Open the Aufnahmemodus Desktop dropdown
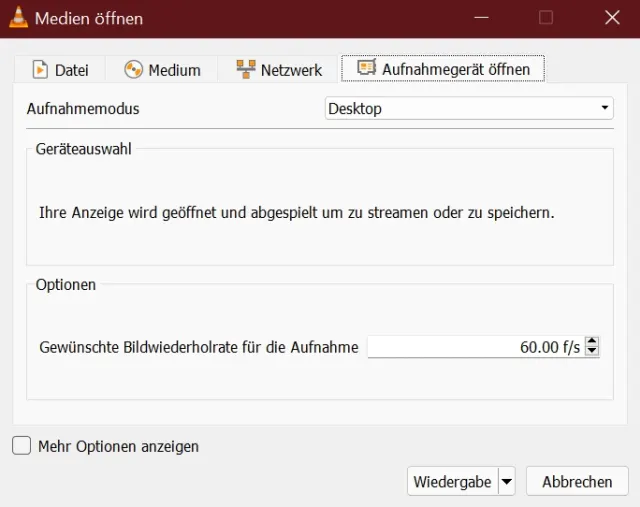Screen dimensions: 640x507 (x=469, y=109)
